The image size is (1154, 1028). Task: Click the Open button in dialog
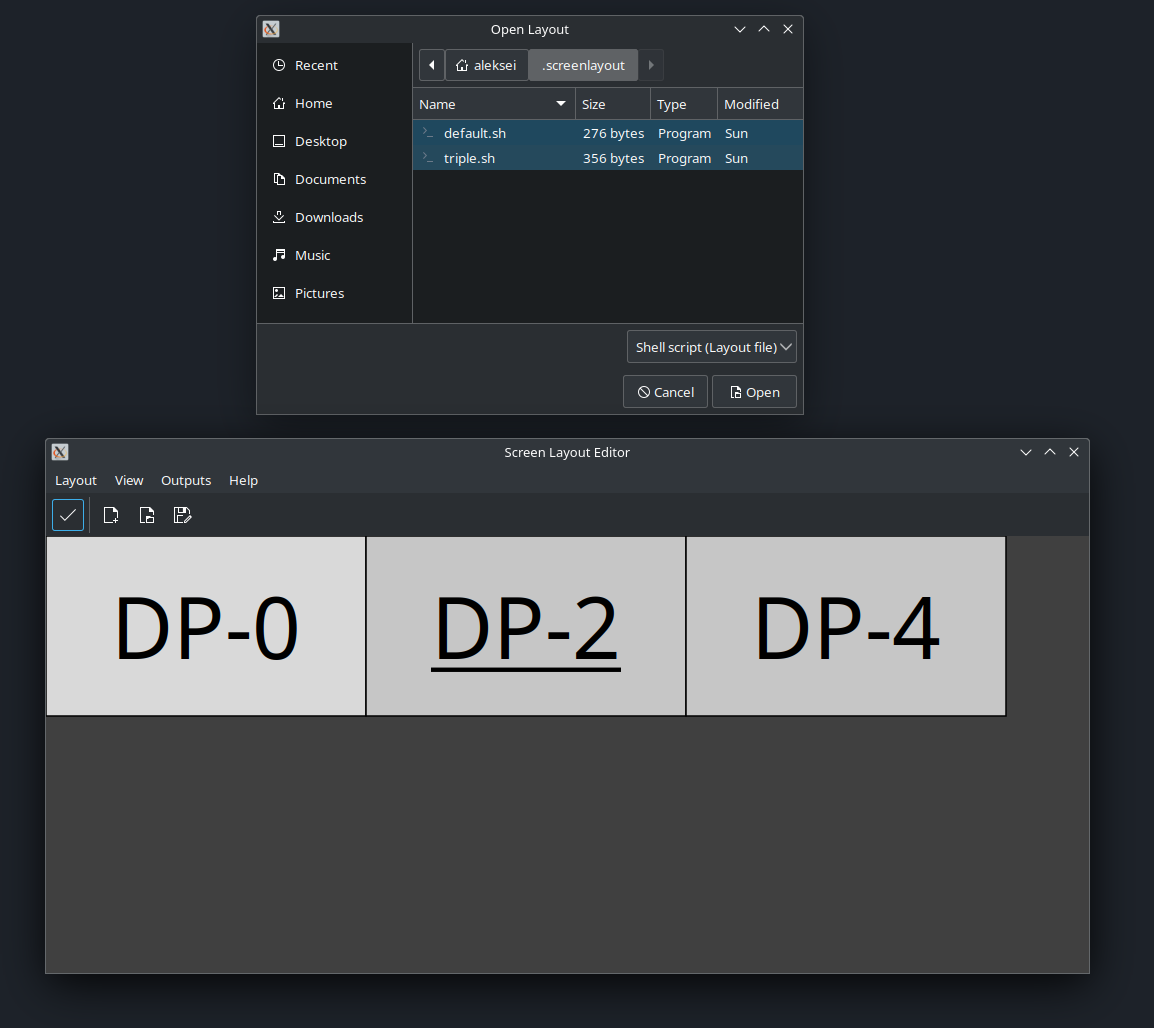(x=754, y=392)
